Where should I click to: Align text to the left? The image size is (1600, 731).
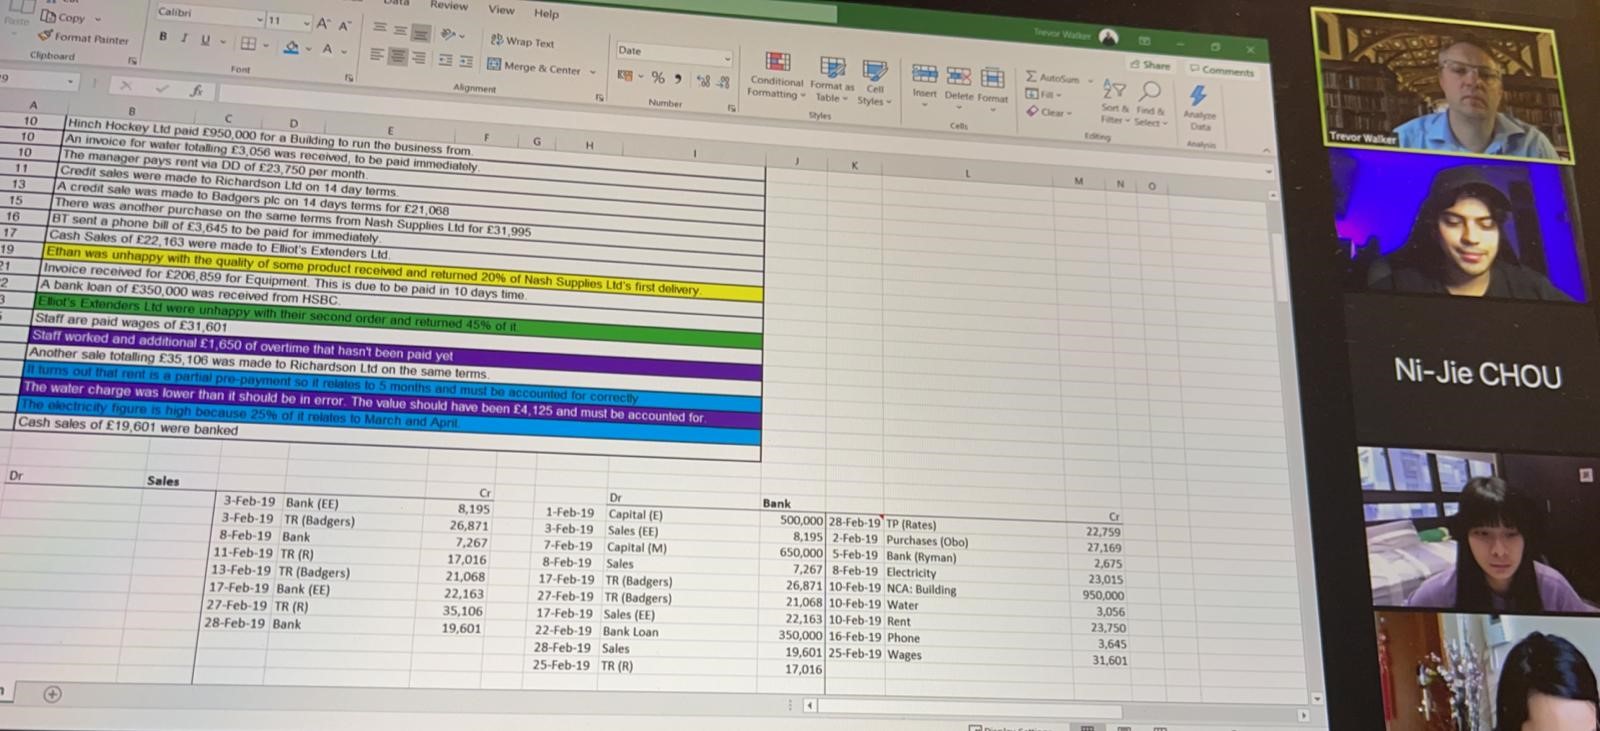coord(377,55)
